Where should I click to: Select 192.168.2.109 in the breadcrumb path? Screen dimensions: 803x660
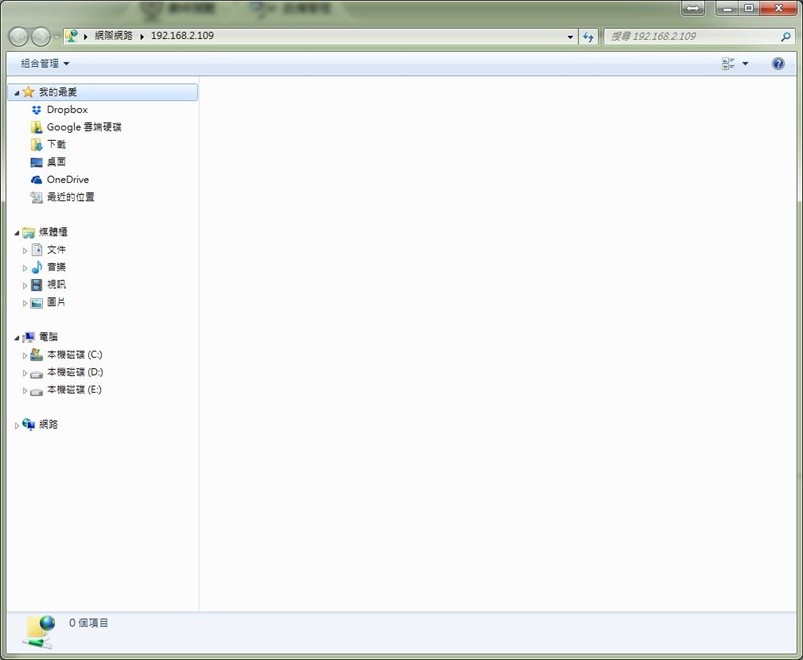click(x=182, y=36)
